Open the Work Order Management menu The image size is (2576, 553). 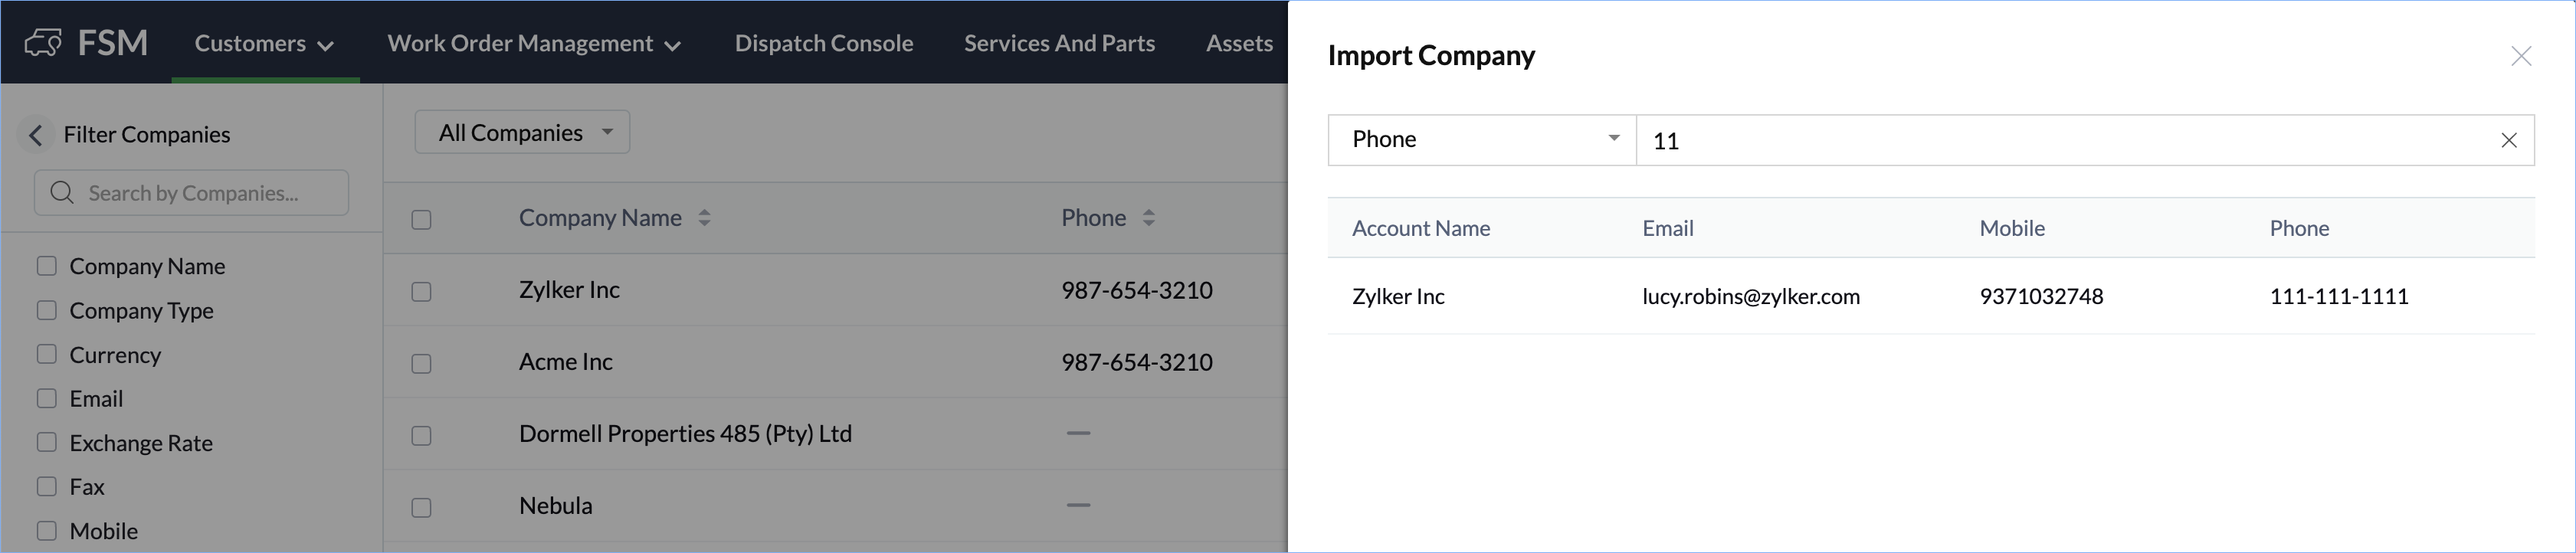pos(534,44)
